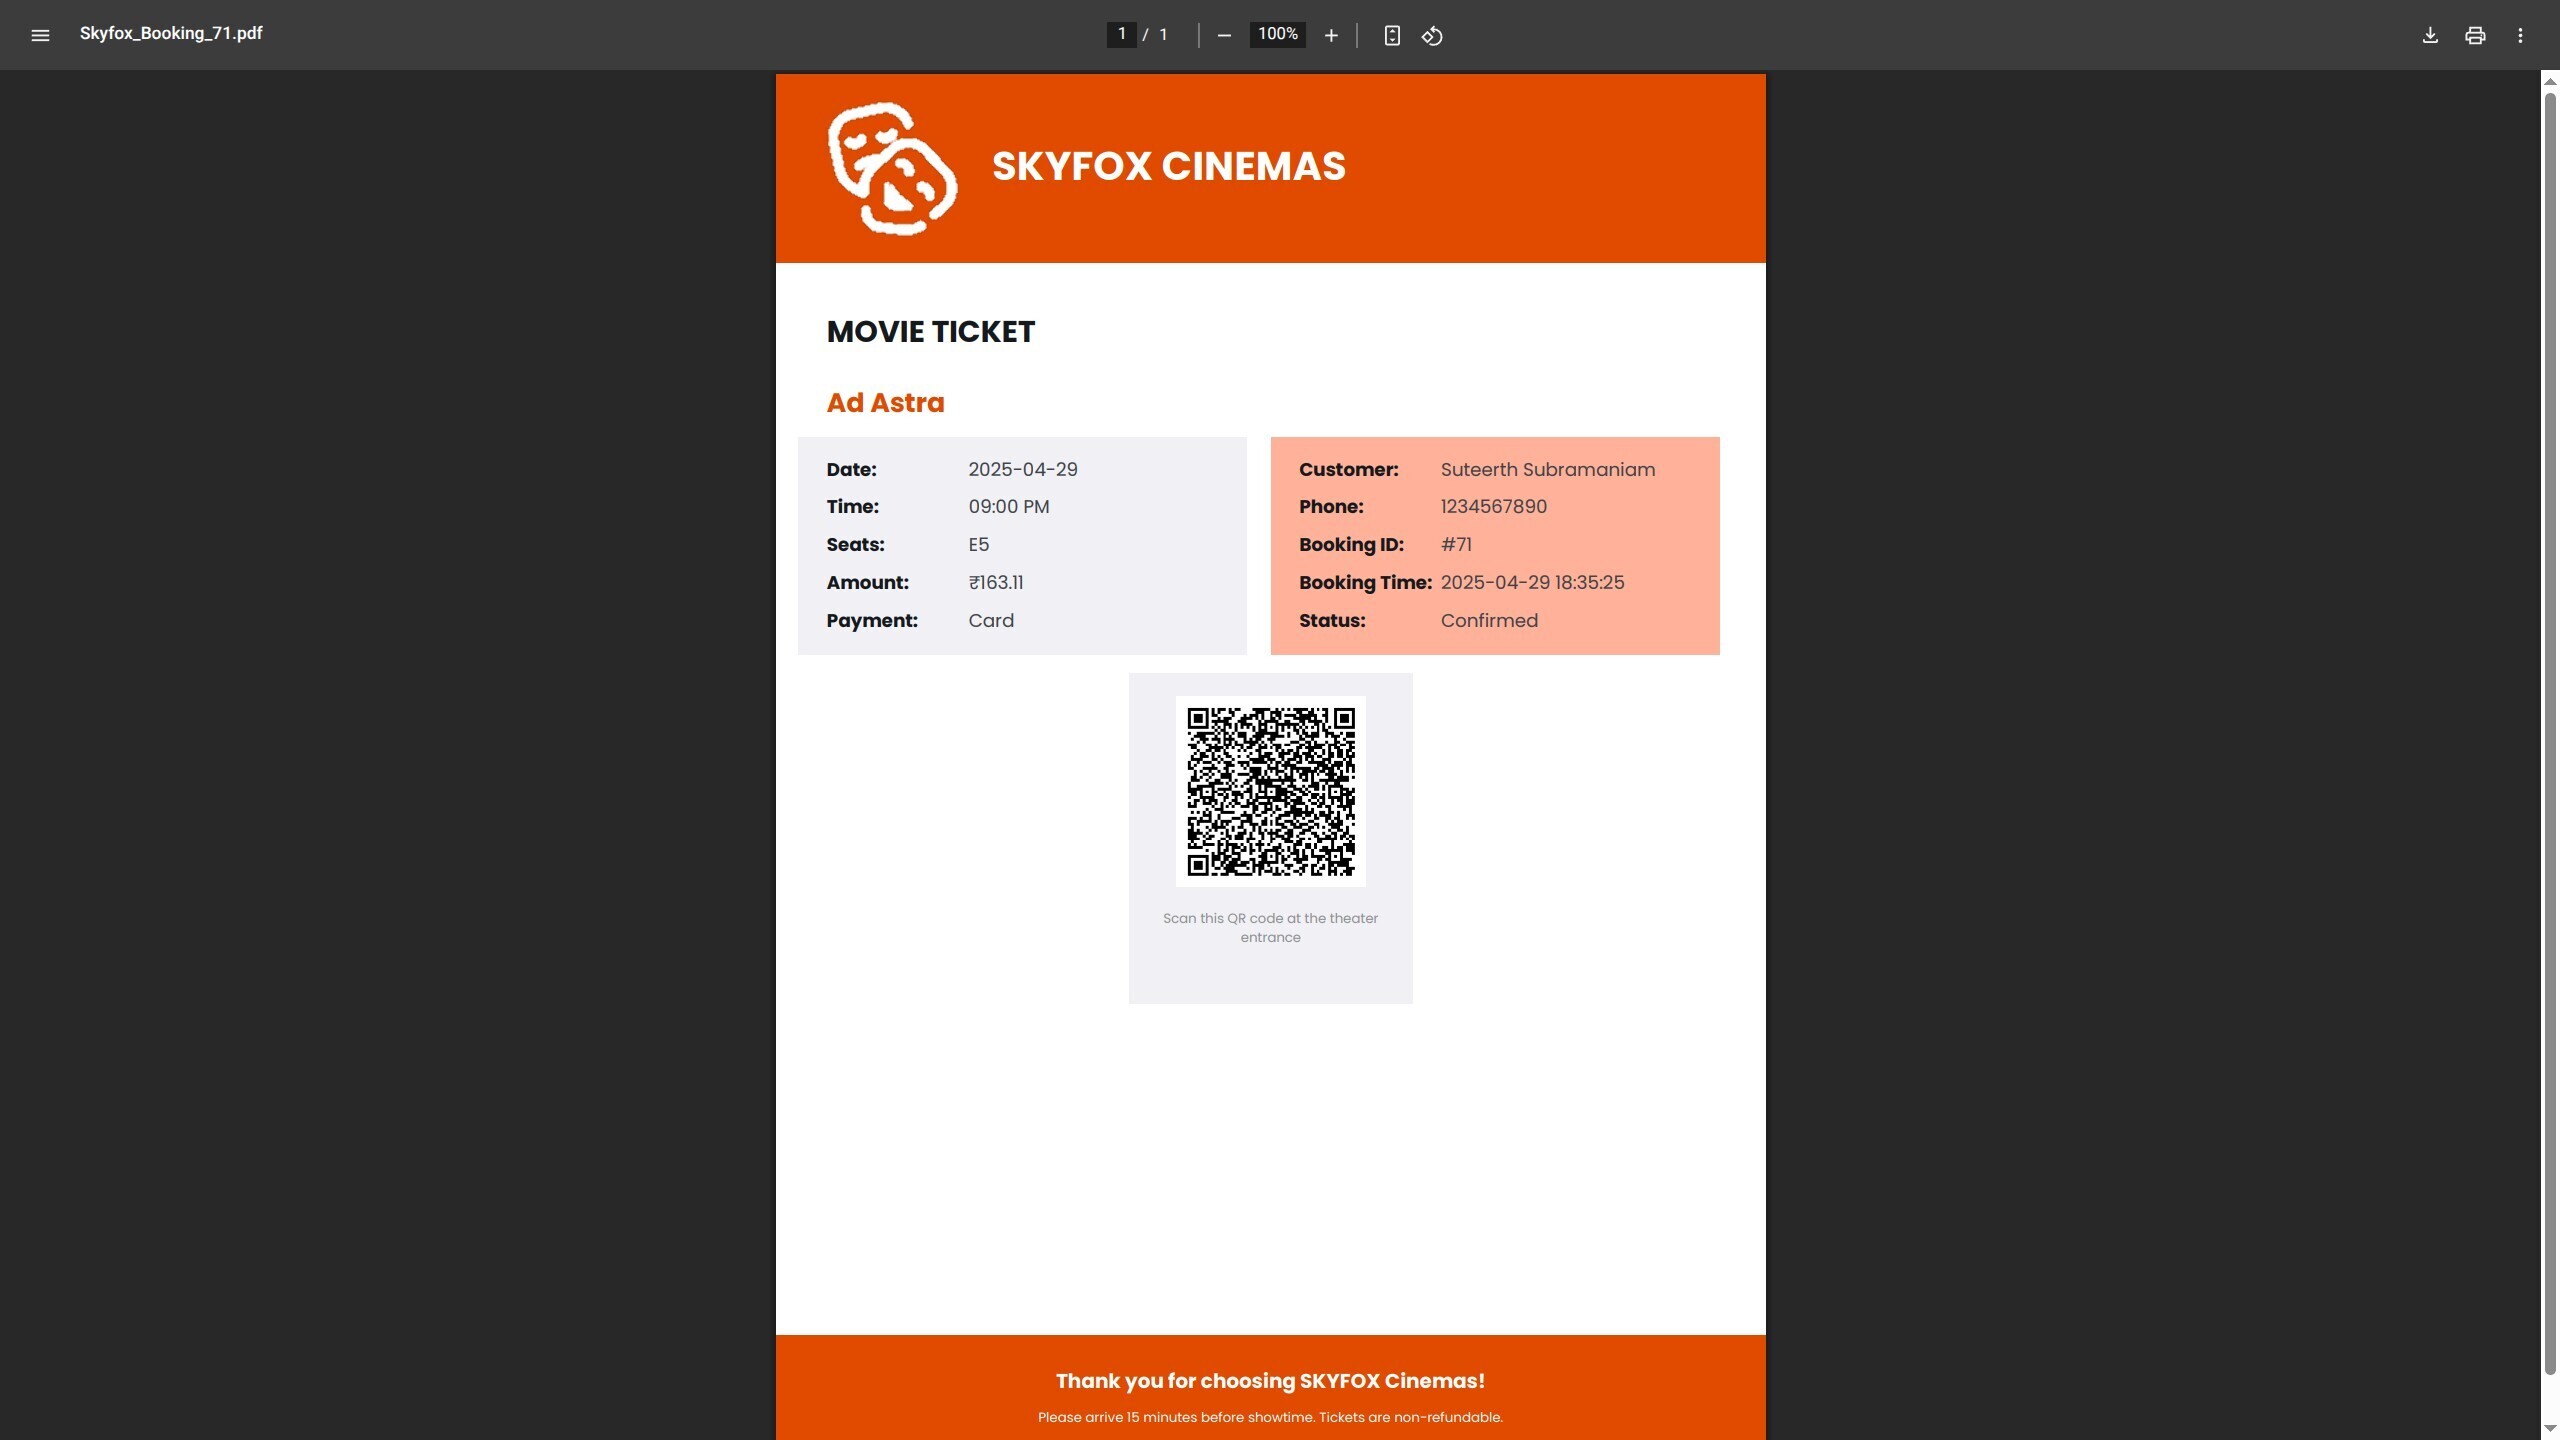Click the Time: label

[x=852, y=507]
